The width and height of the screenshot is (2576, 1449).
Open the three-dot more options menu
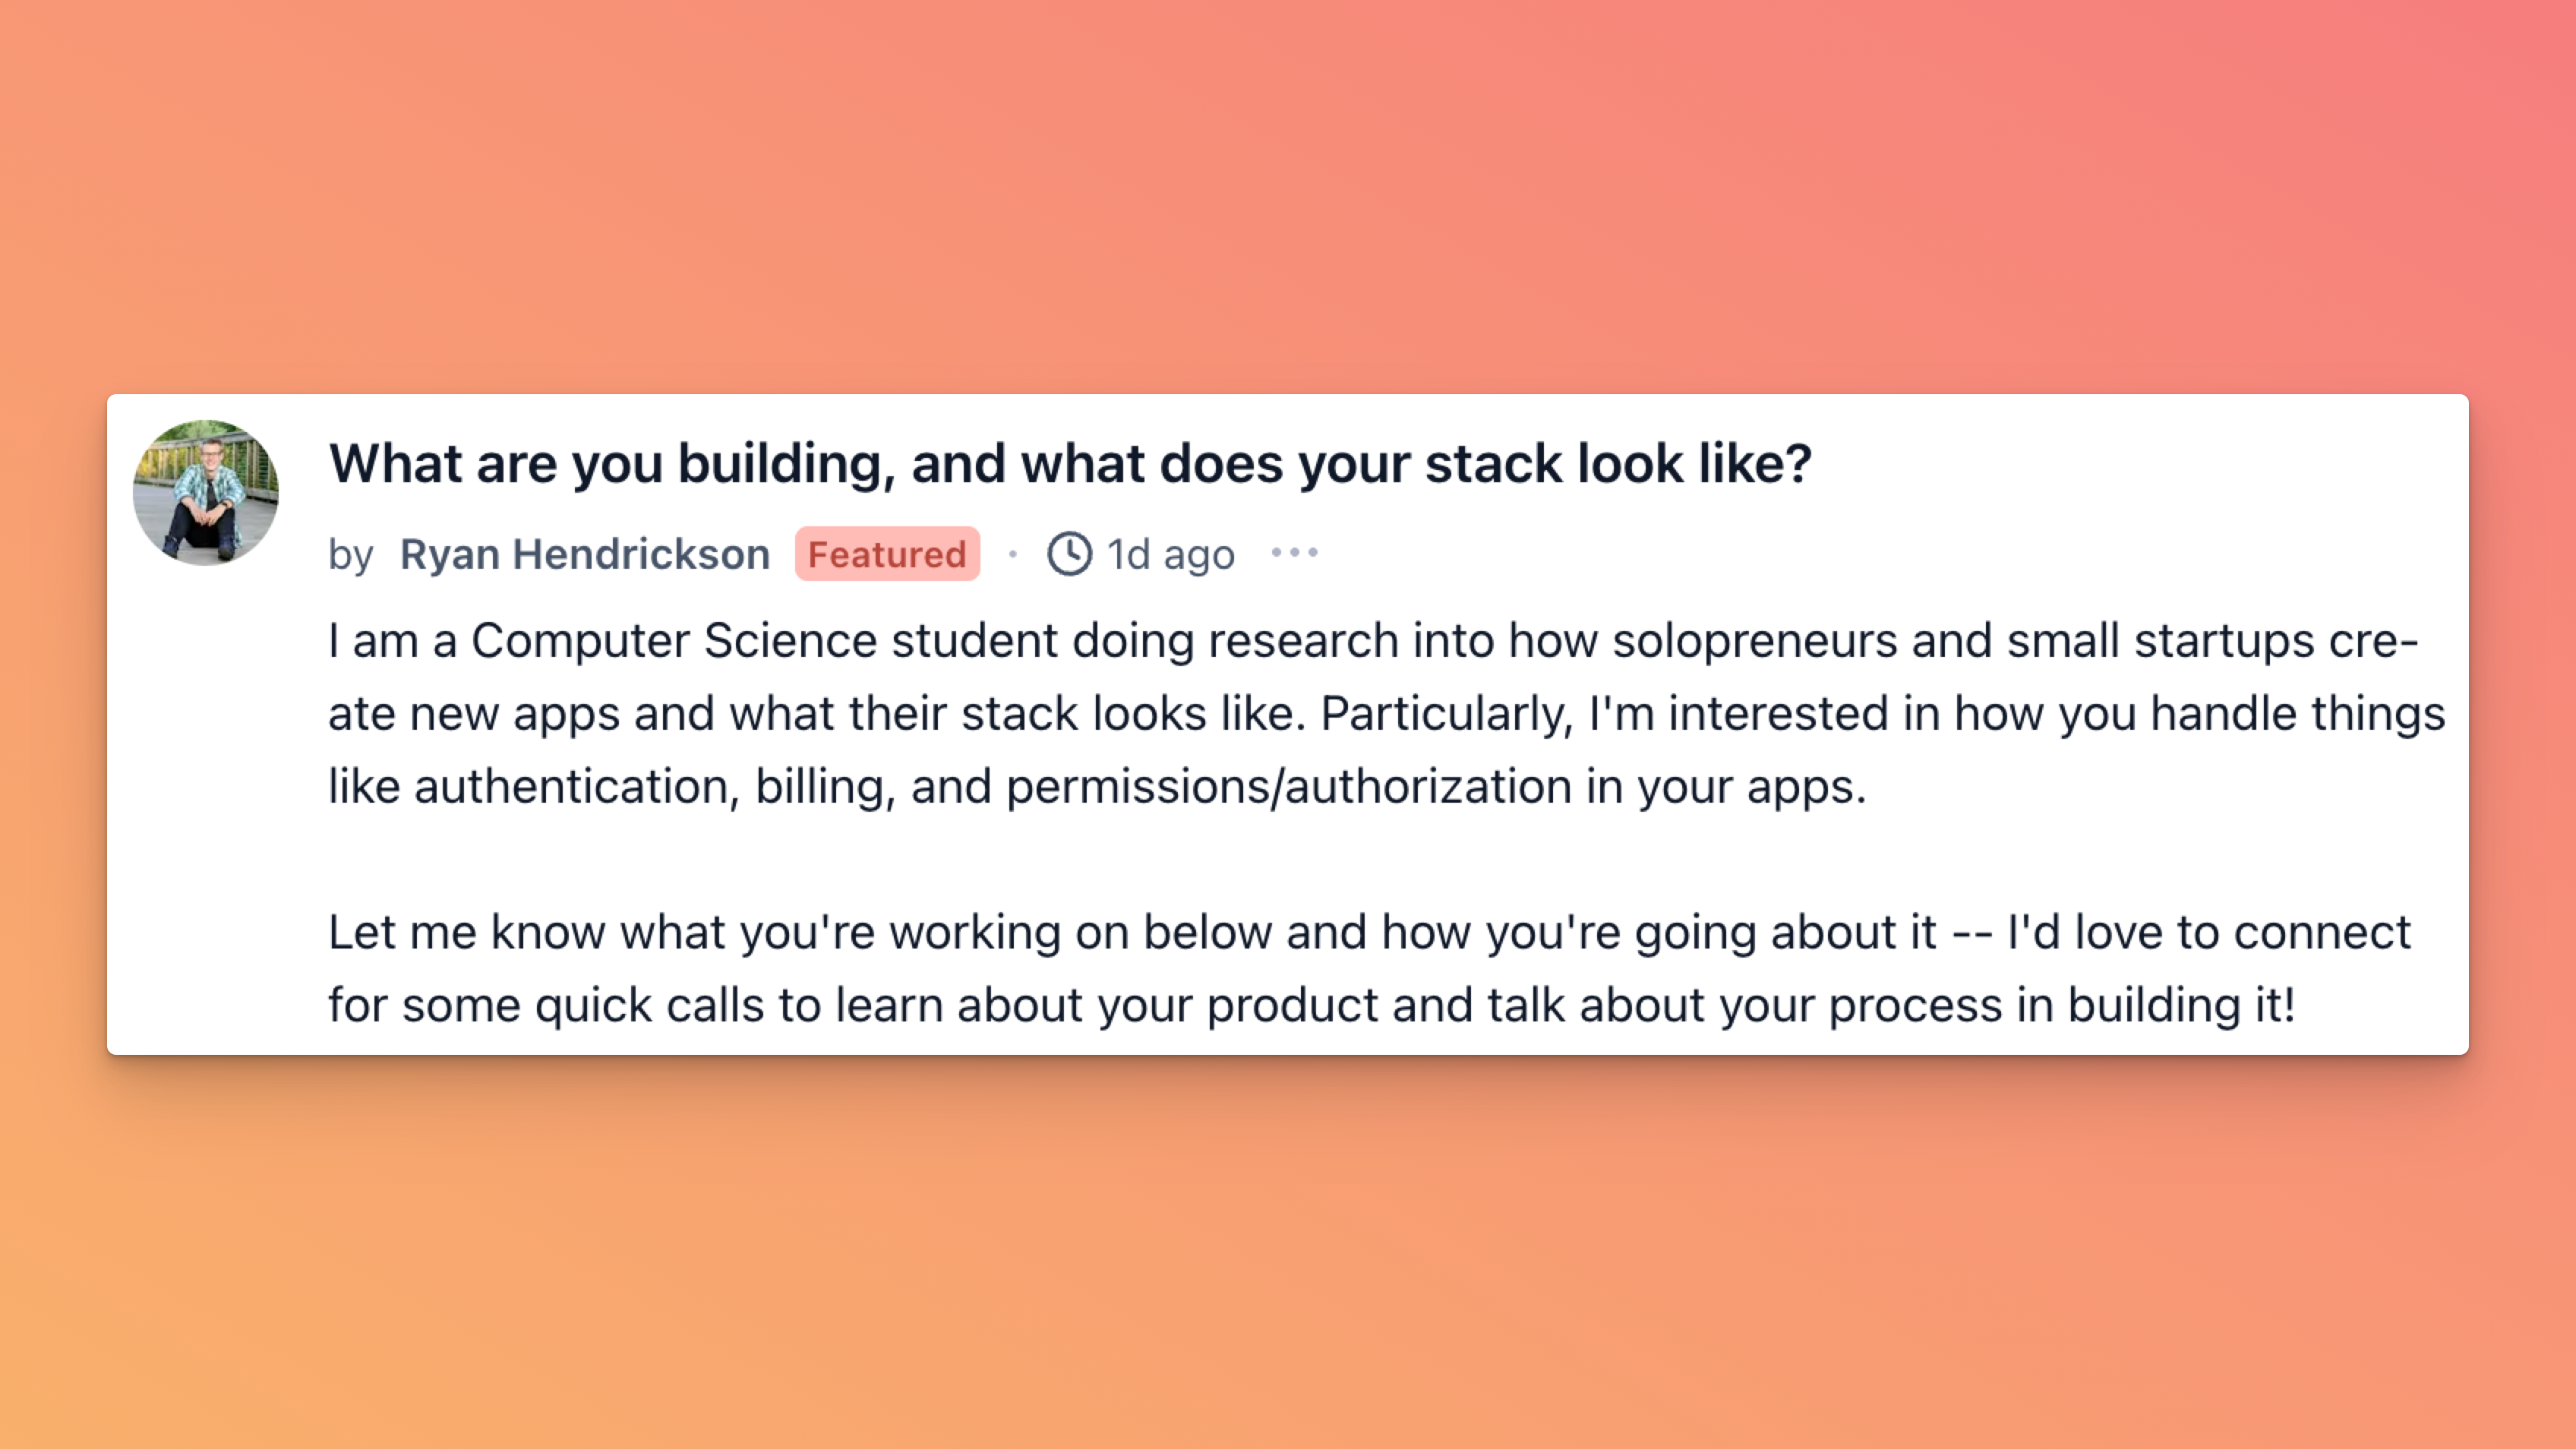click(x=1295, y=553)
